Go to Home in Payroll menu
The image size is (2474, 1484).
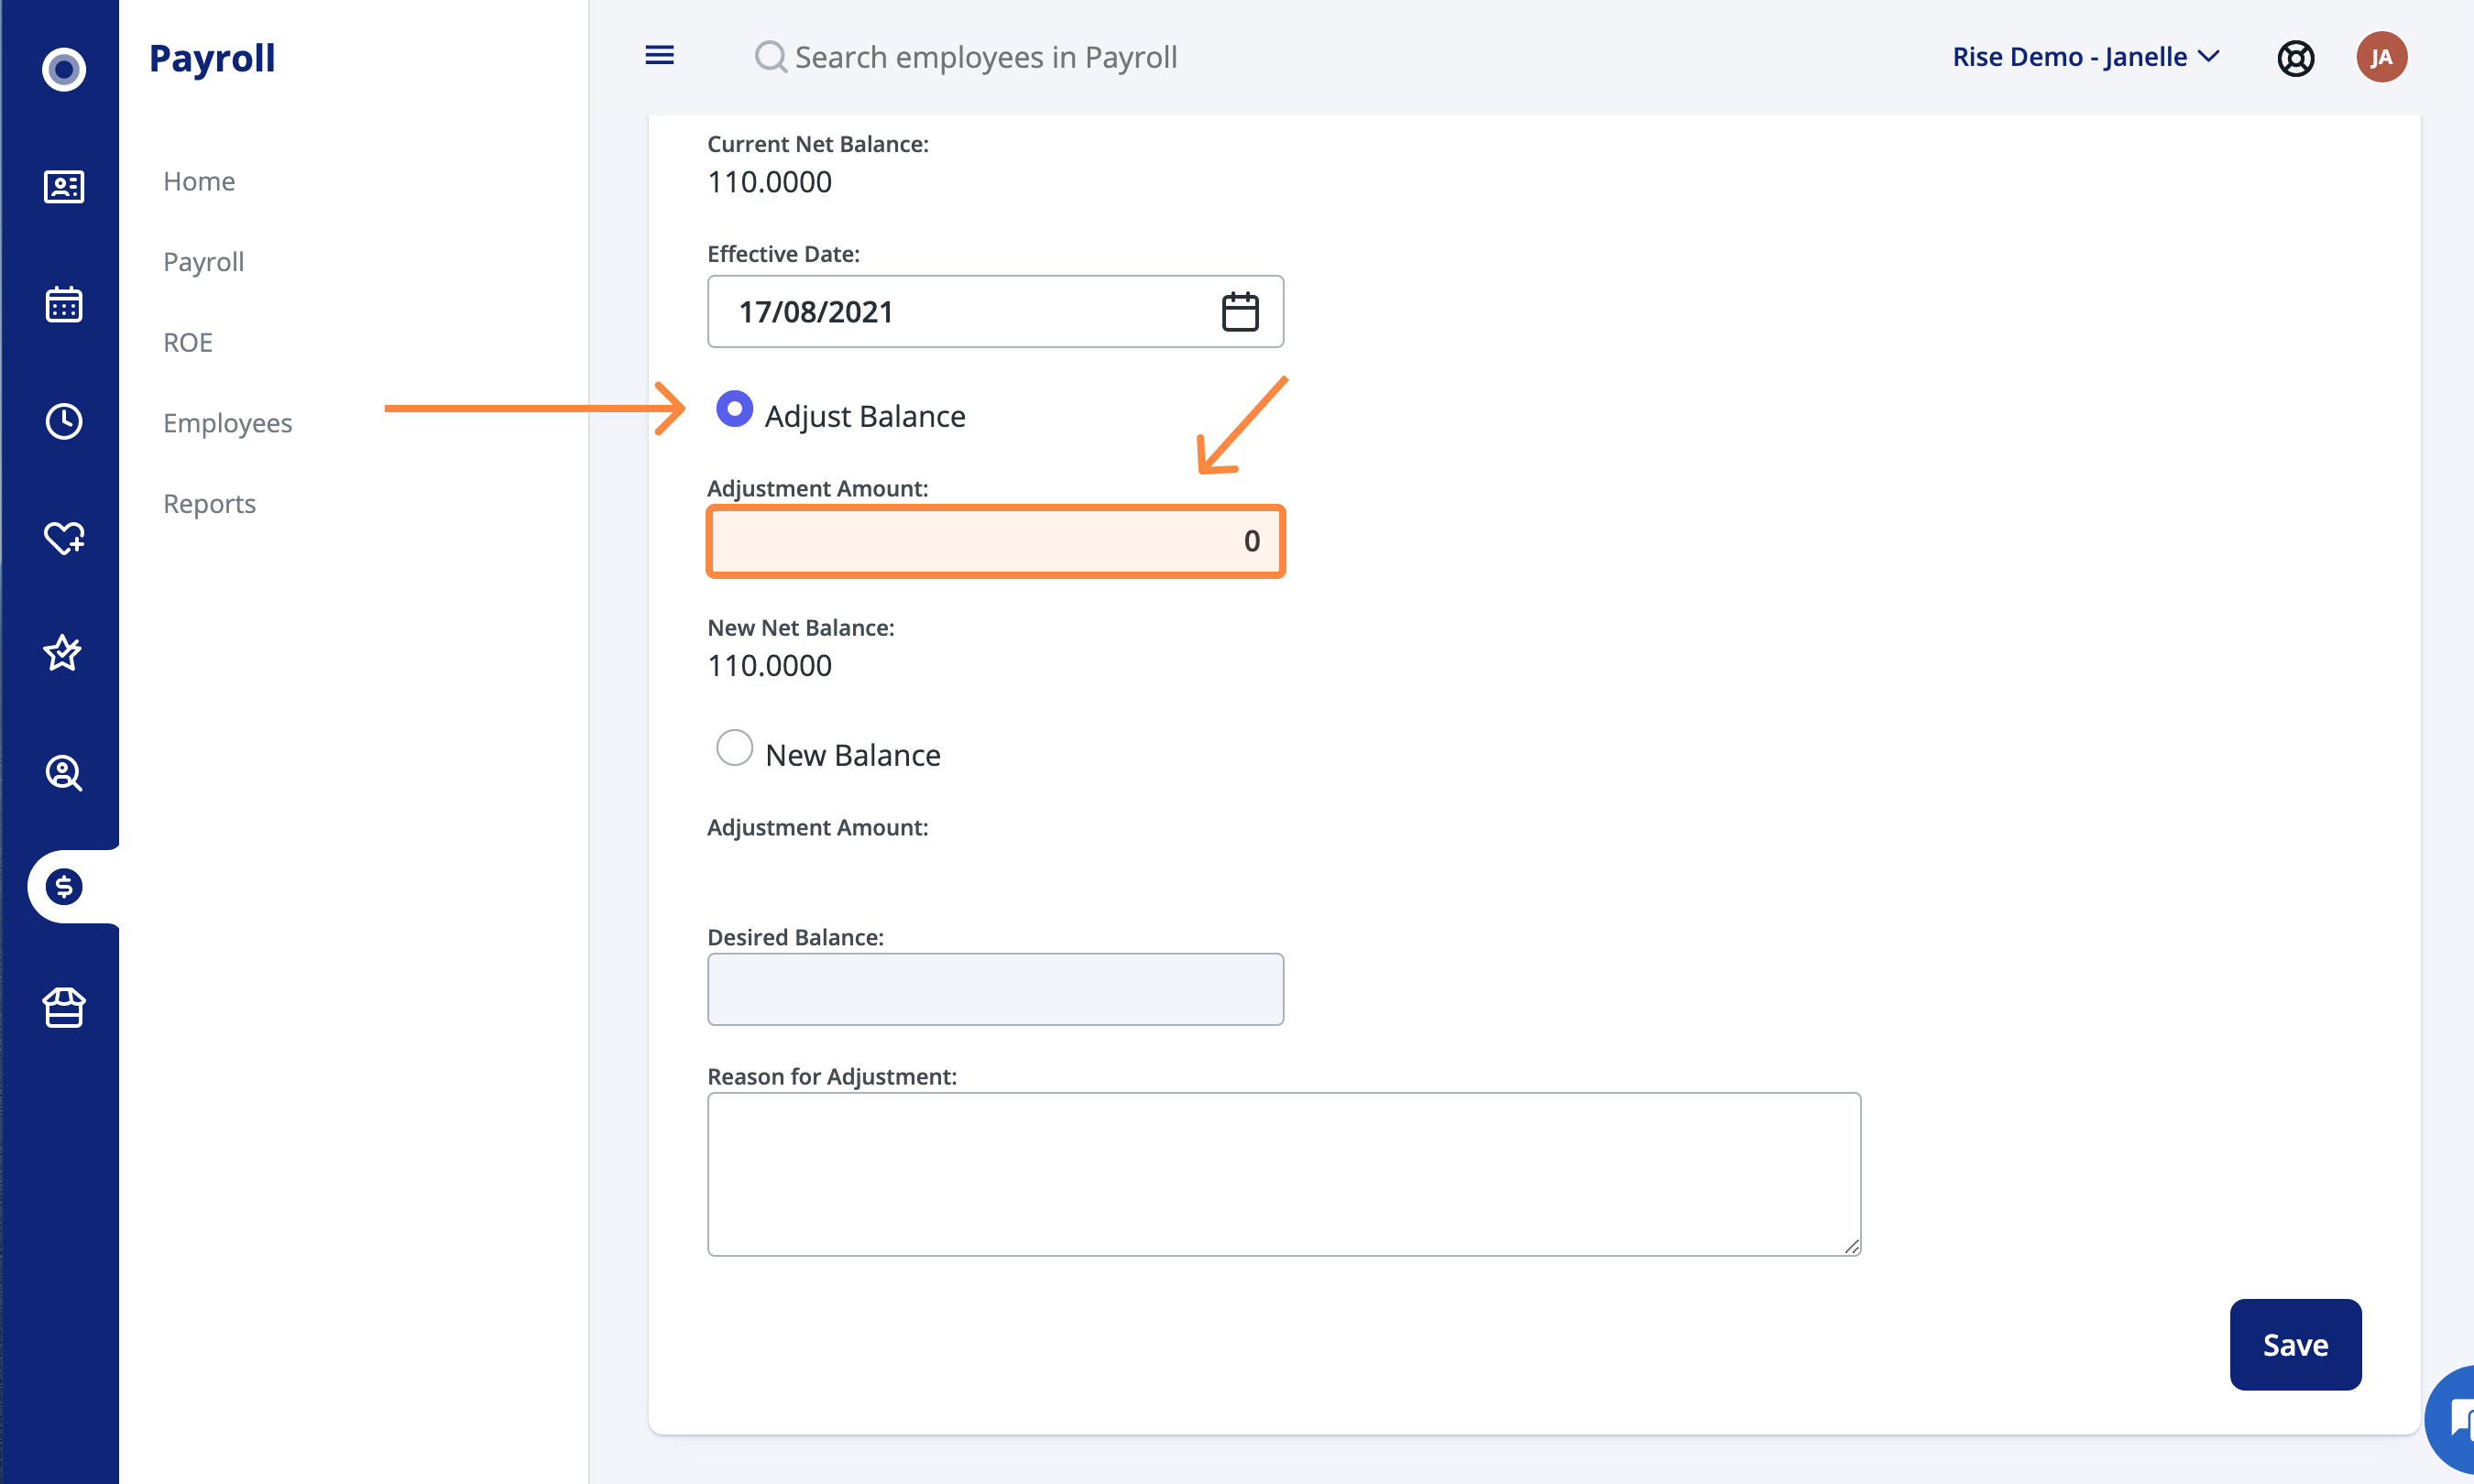199,181
